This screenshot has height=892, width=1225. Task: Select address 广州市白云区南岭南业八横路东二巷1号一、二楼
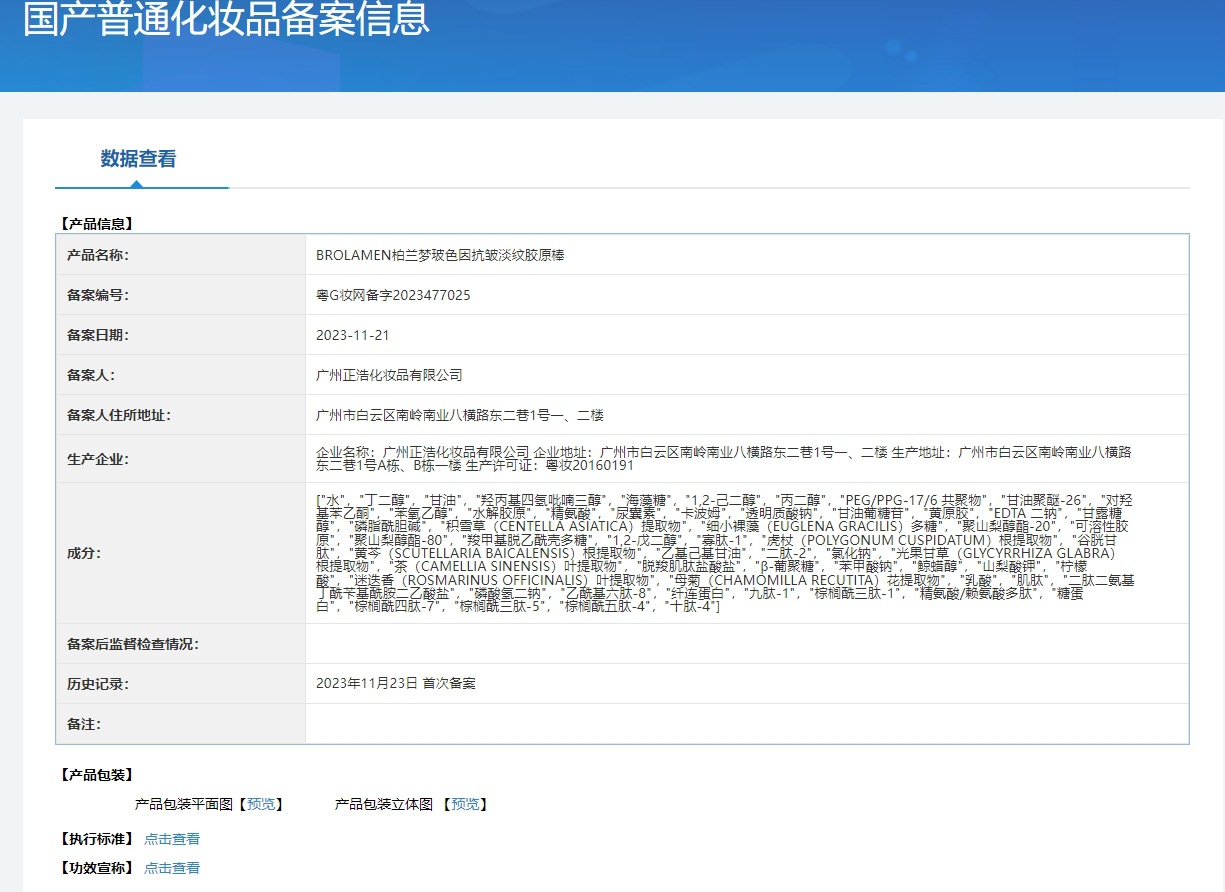tap(459, 415)
